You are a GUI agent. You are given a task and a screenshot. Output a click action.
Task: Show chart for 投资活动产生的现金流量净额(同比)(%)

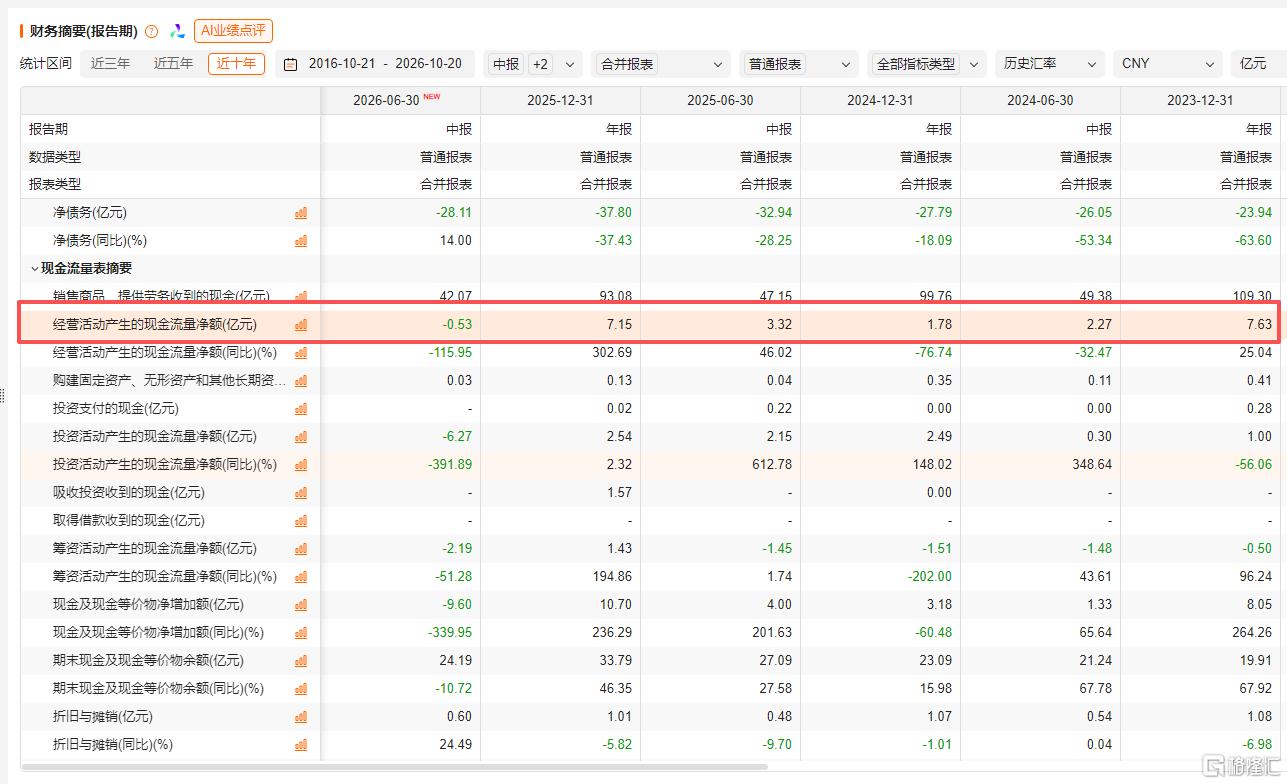pyautogui.click(x=301, y=465)
